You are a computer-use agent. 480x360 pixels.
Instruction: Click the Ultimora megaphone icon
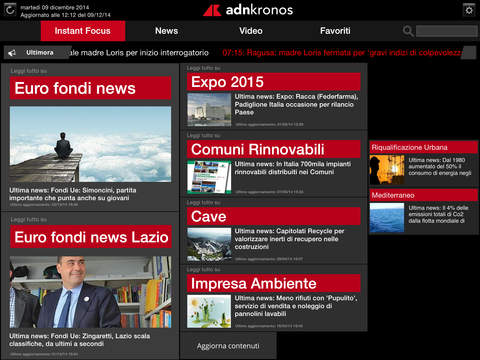12,53
